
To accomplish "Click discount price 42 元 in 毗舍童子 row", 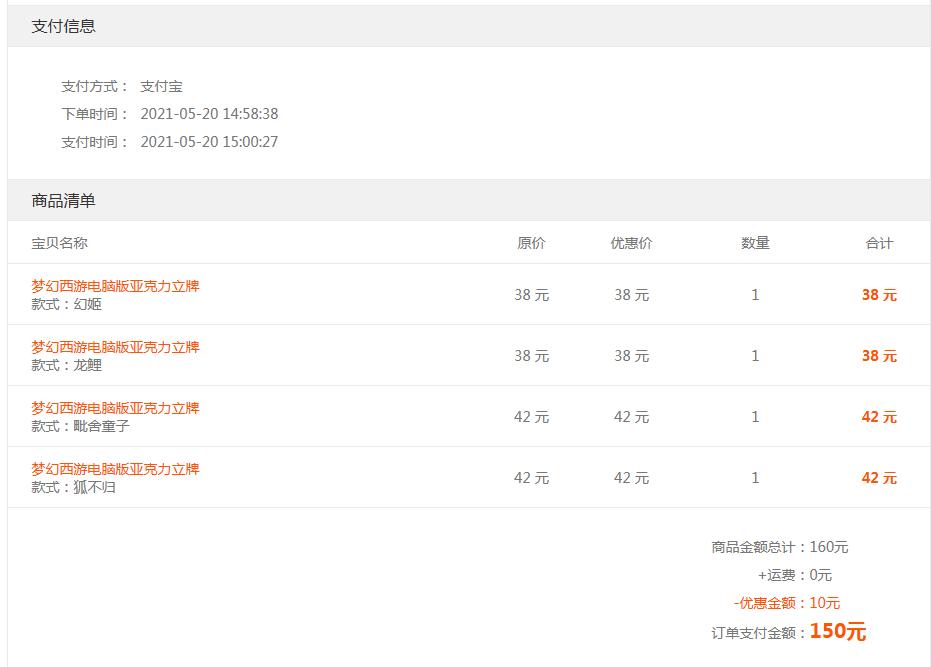I will tap(631, 417).
